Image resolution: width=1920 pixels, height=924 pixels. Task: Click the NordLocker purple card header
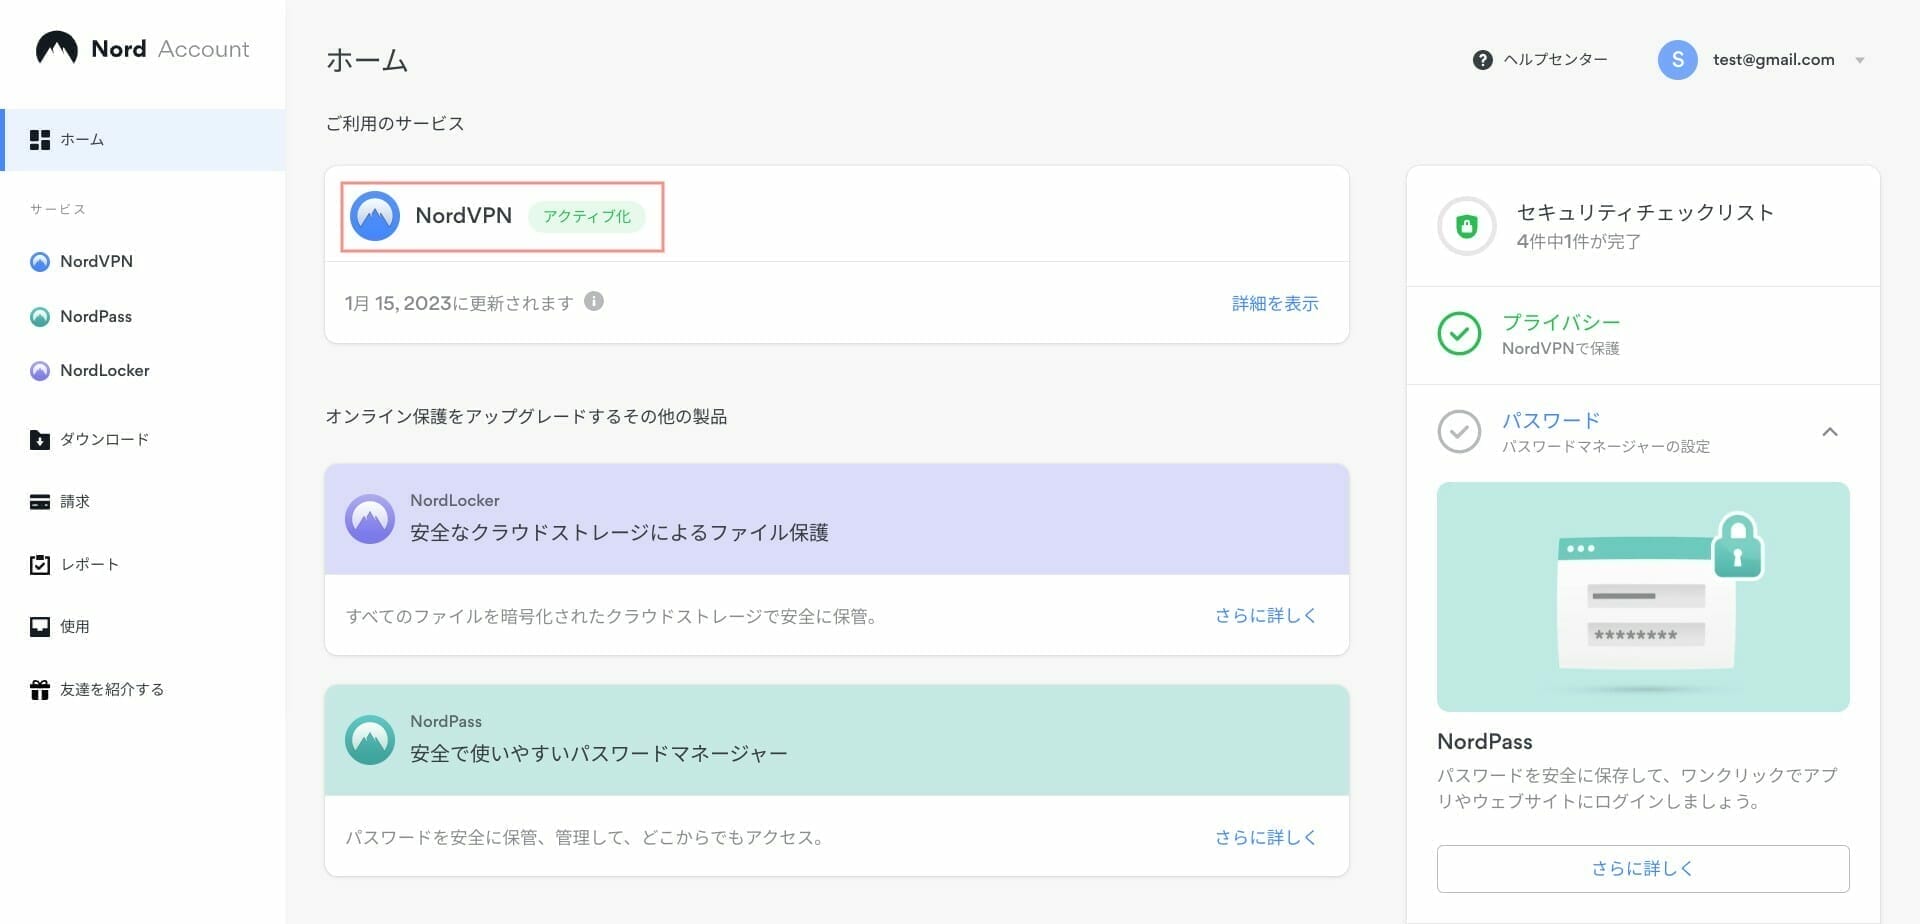[837, 519]
